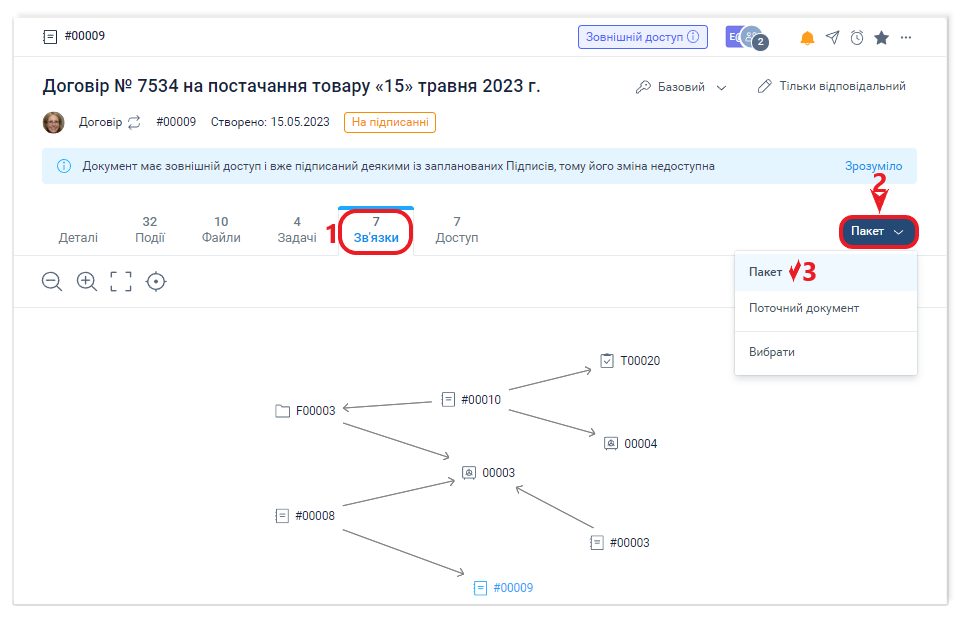Open the Події tab

pyautogui.click(x=150, y=230)
